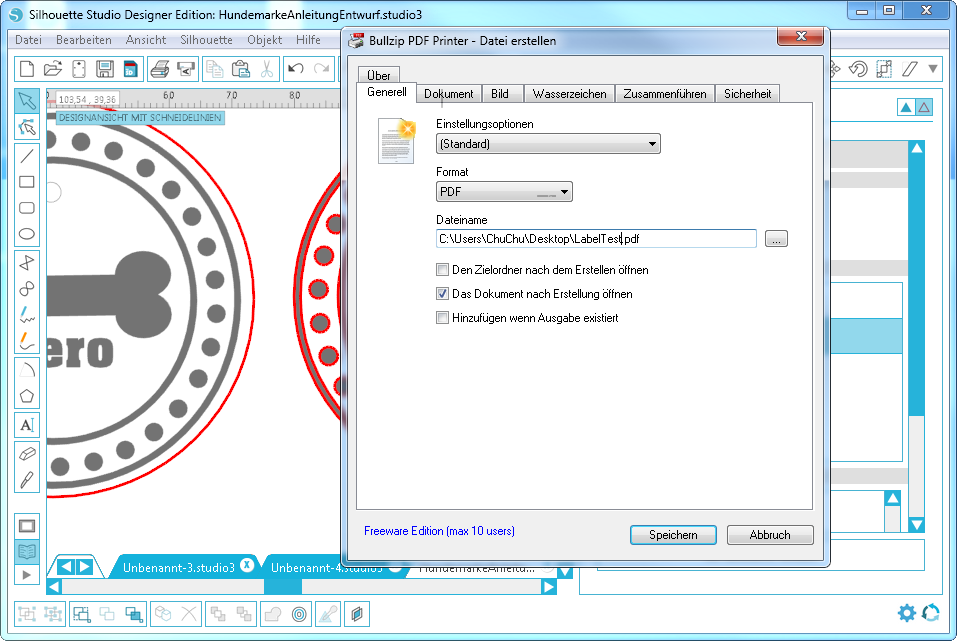Screen dimensions: 957x641
Task: Check 'Hinzufügen wenn Ausgabe existiert'
Action: click(x=442, y=318)
